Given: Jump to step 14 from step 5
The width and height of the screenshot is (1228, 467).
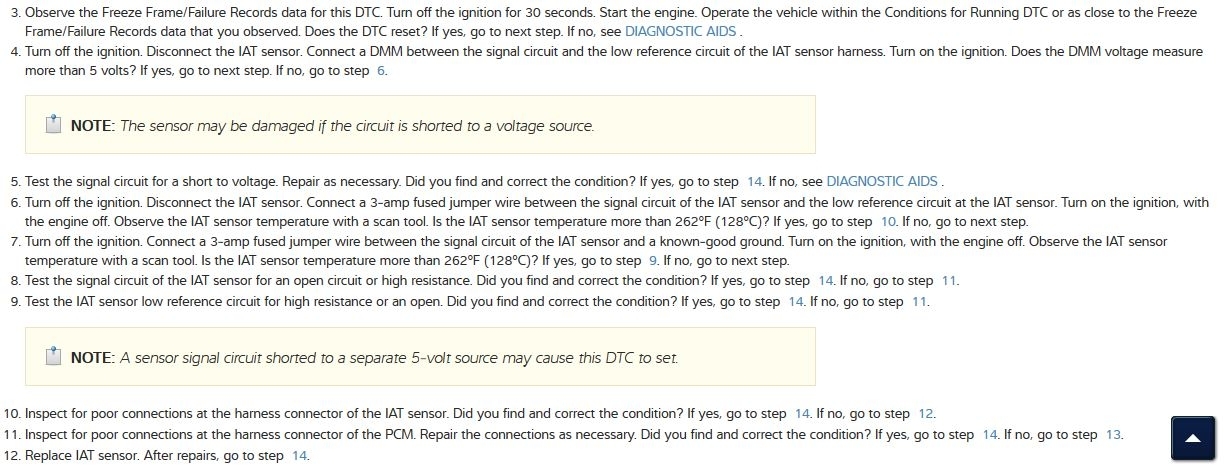Looking at the screenshot, I should click(x=755, y=181).
